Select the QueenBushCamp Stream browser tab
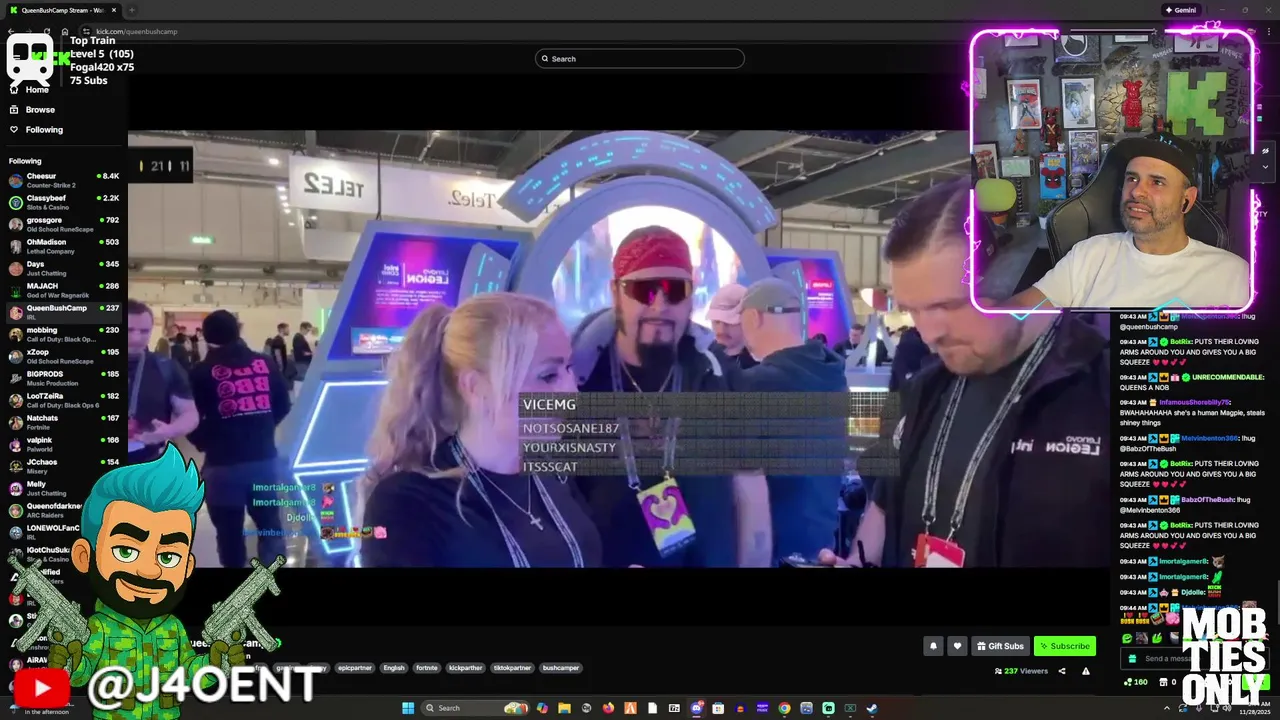 point(62,10)
